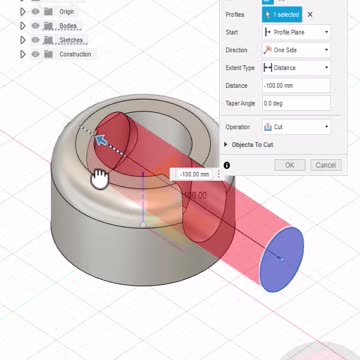The height and width of the screenshot is (360, 360).
Task: Cancel the extrude dialog
Action: [x=326, y=165]
